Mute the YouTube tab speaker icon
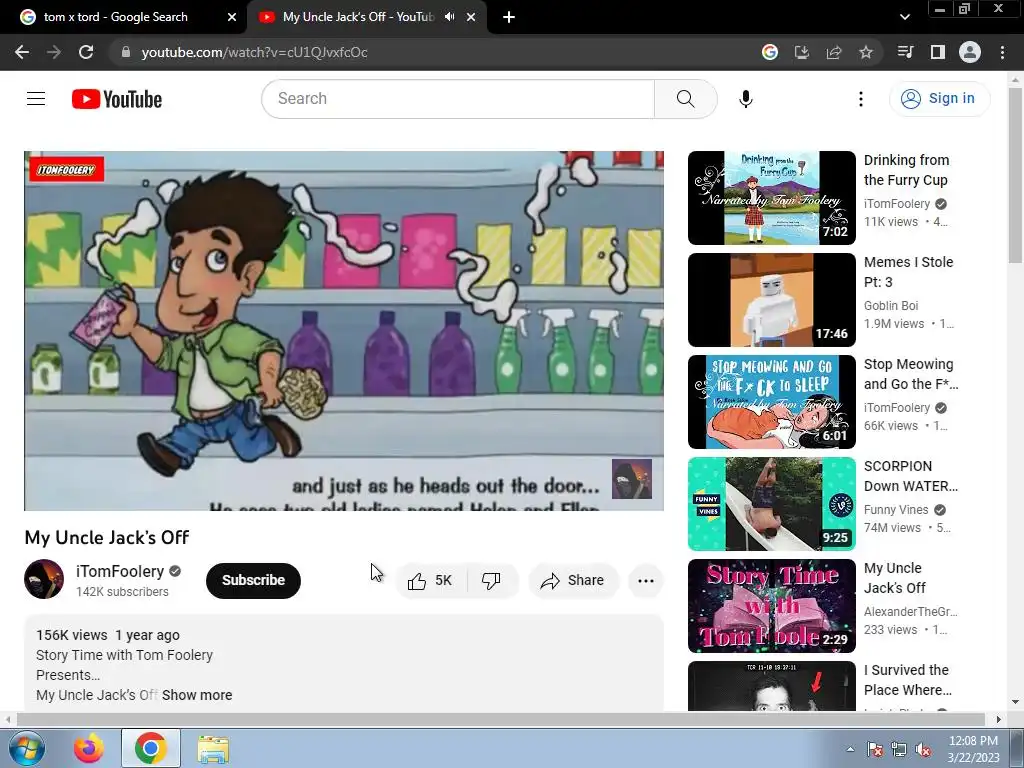 (449, 17)
